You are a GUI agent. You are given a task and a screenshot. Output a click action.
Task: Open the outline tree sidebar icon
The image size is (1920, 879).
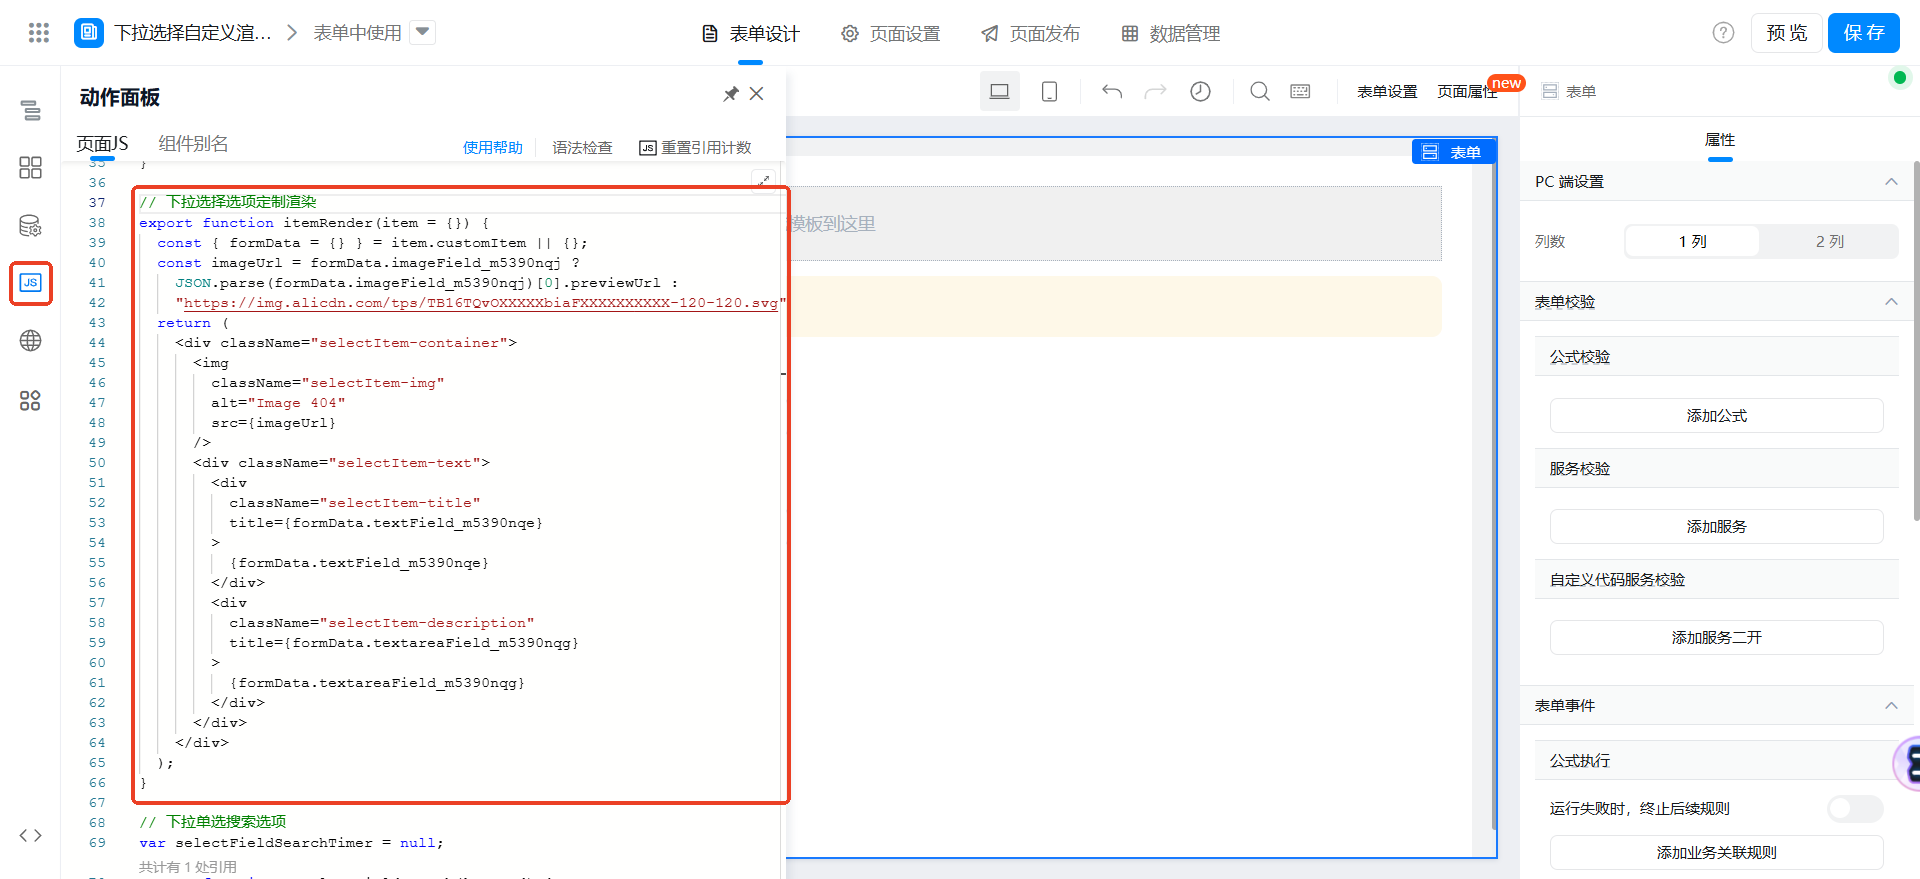(x=31, y=110)
